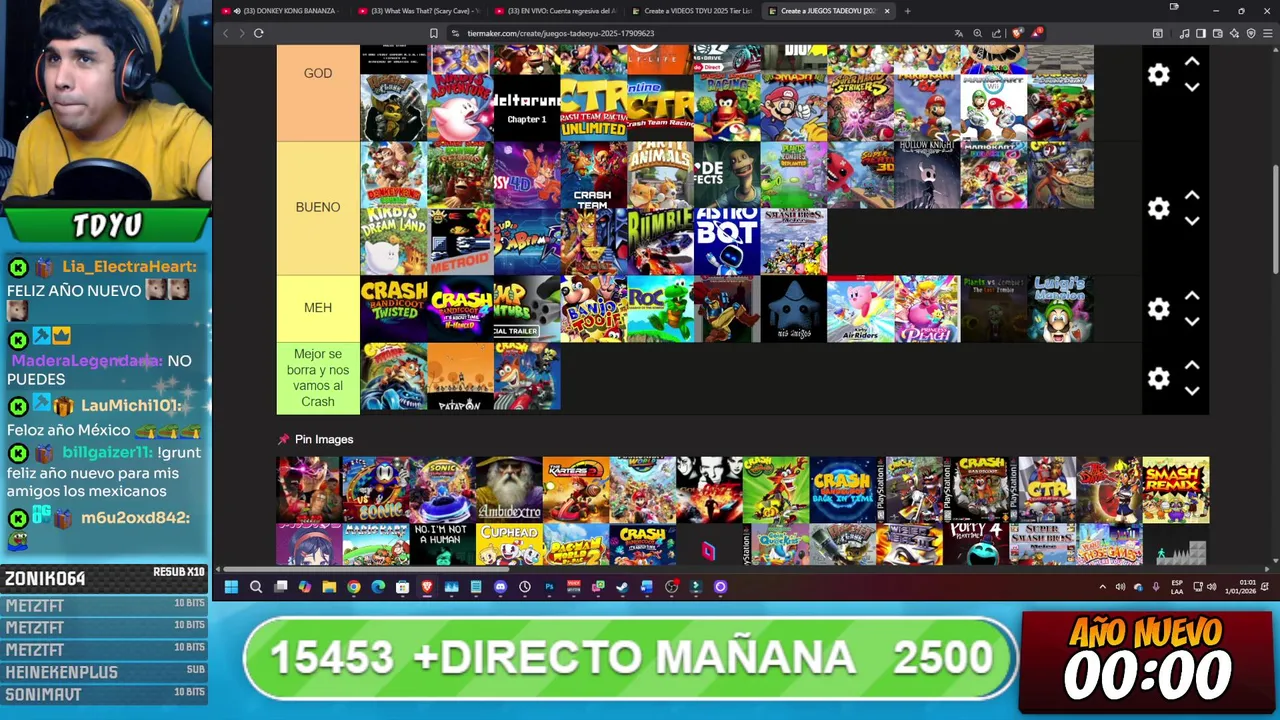1280x720 pixels.
Task: Select the 'Create a JUEGOS TADEOYU' tab
Action: (x=826, y=11)
